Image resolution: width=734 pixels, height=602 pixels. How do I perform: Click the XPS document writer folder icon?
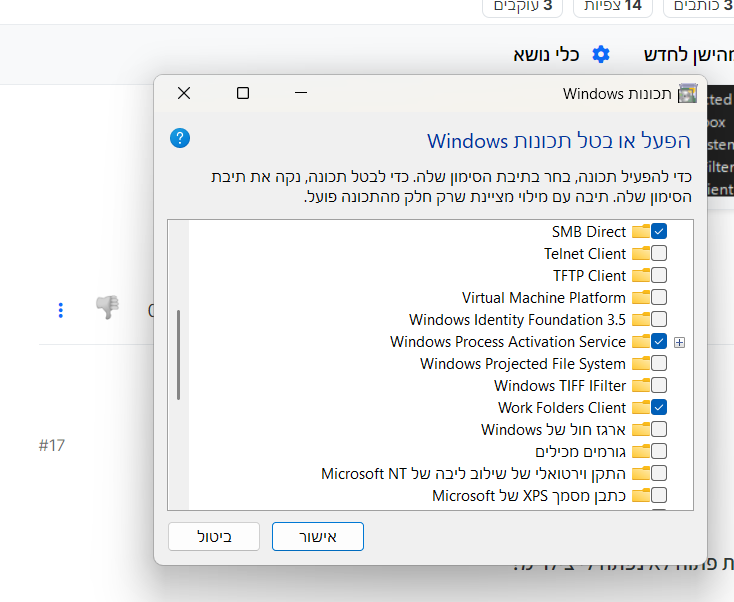641,495
